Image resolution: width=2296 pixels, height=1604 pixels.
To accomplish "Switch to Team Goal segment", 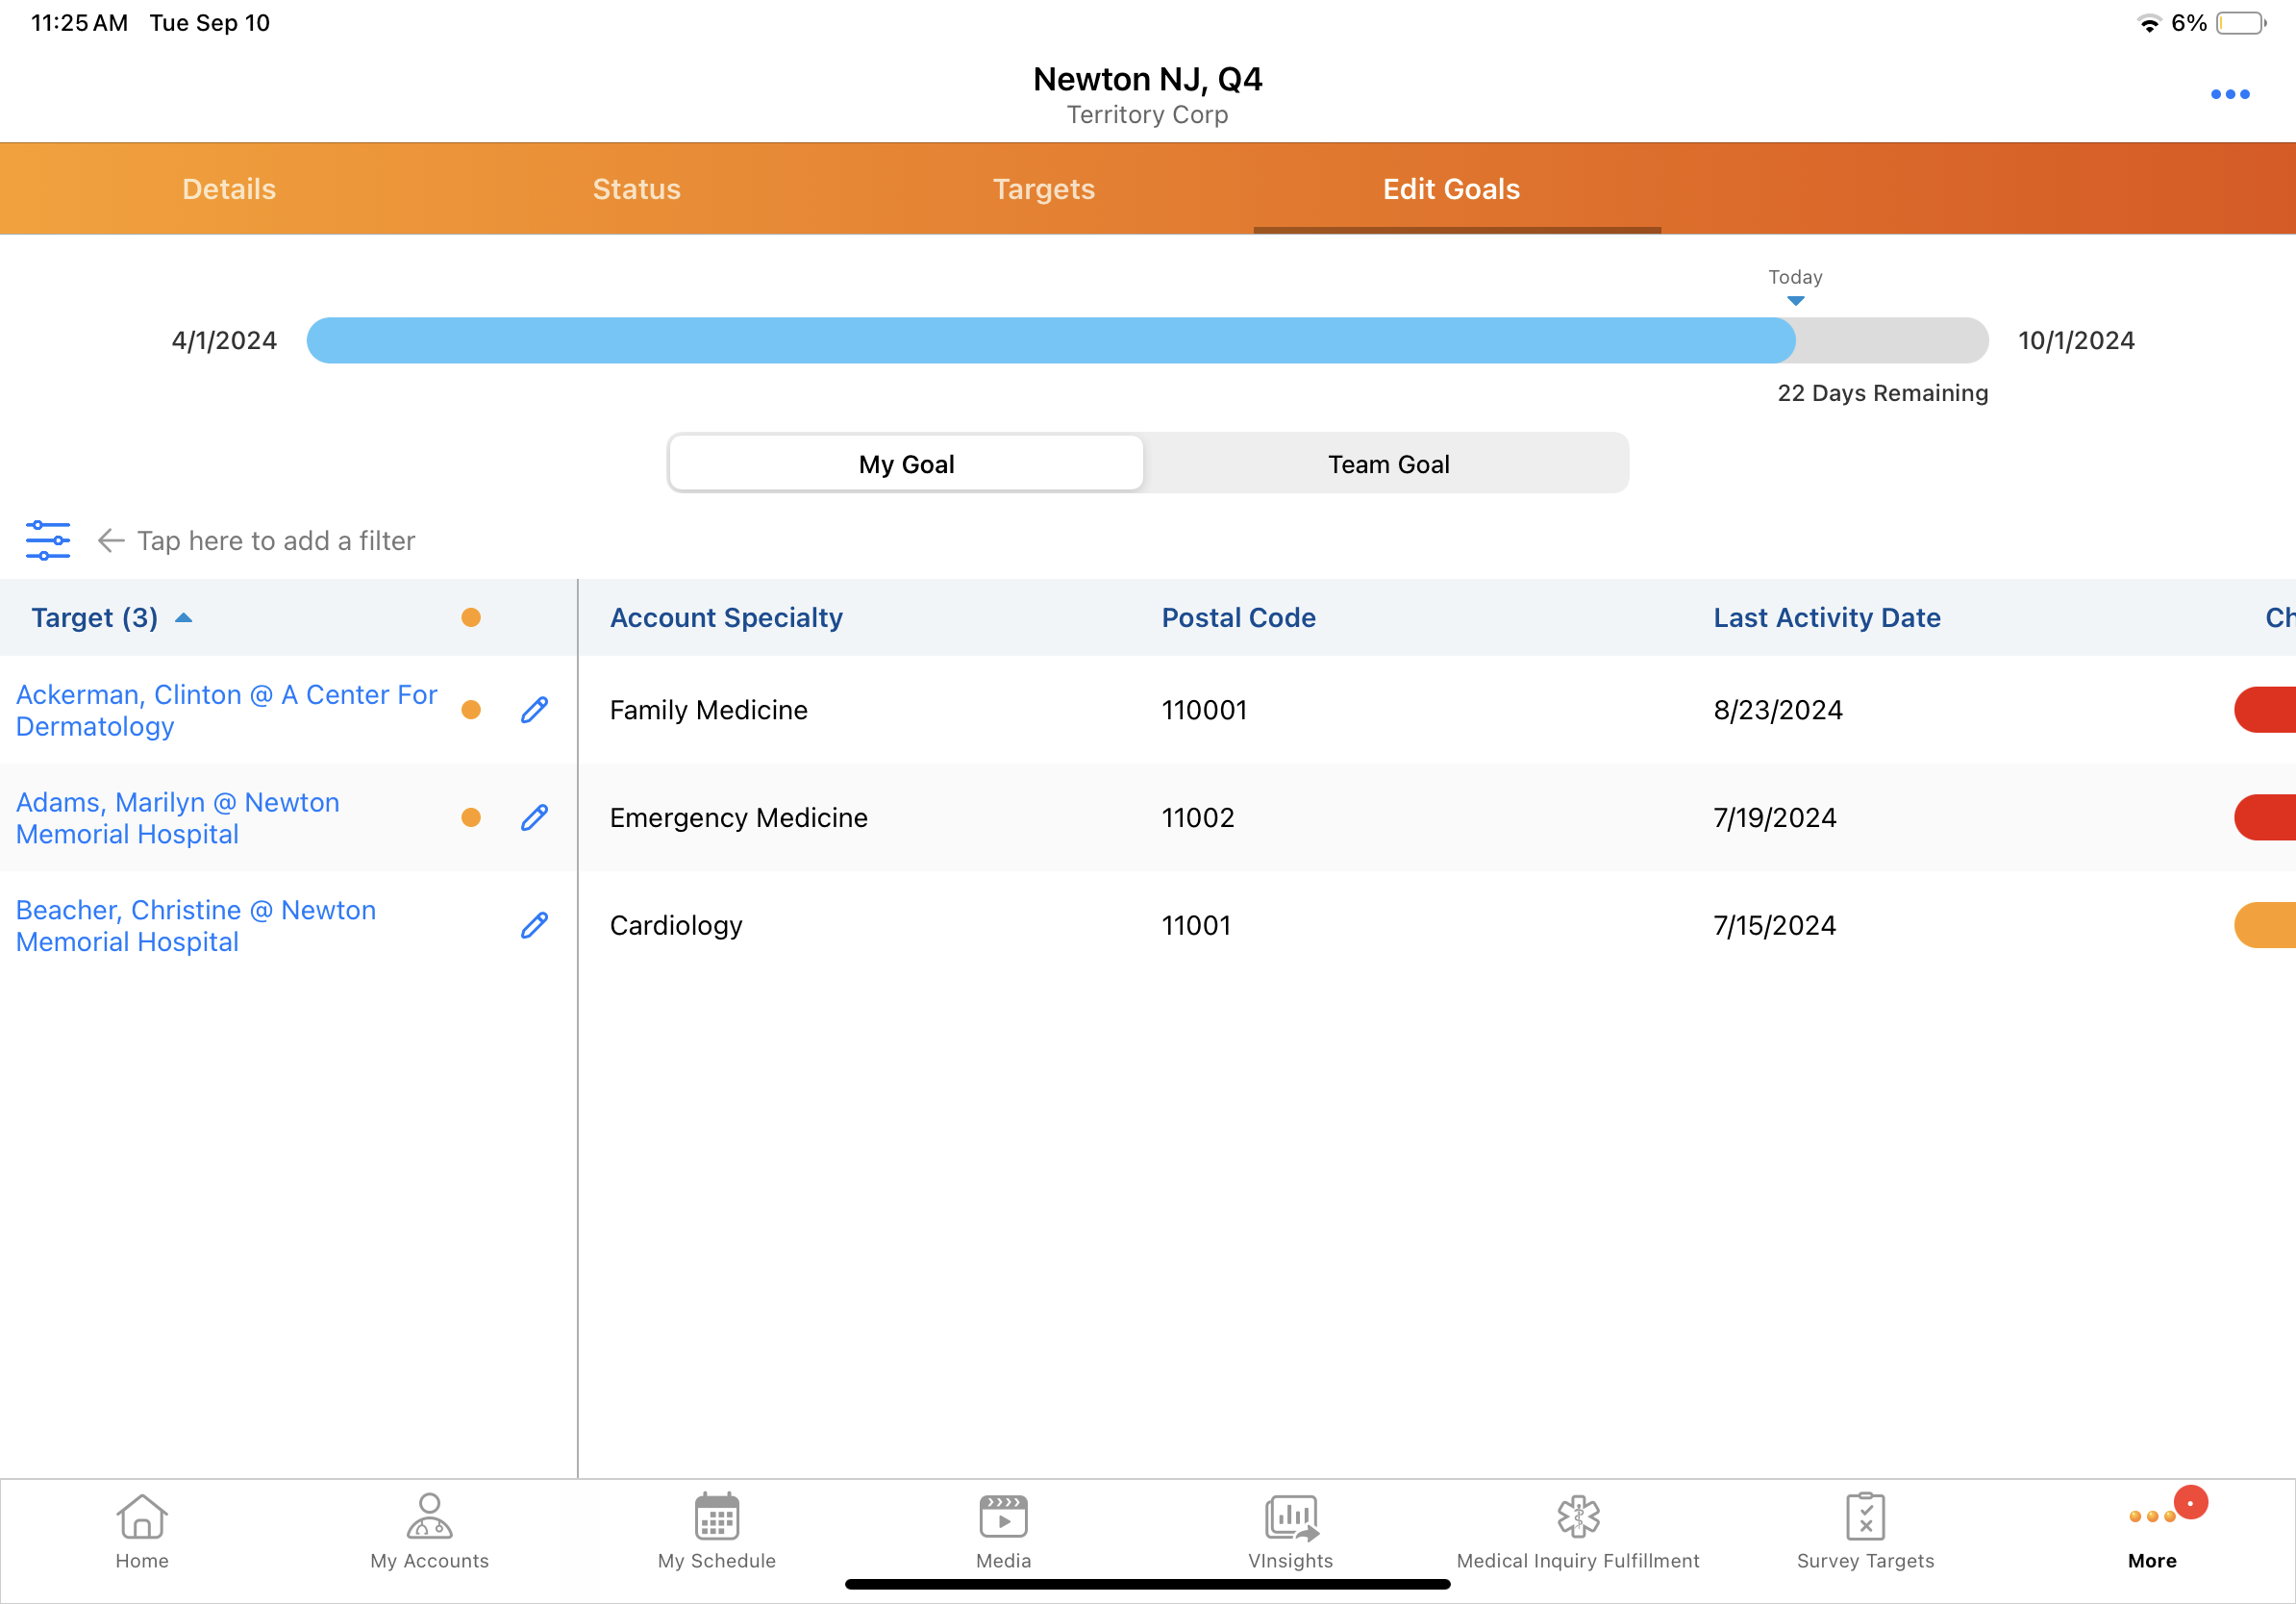I will click(x=1388, y=463).
